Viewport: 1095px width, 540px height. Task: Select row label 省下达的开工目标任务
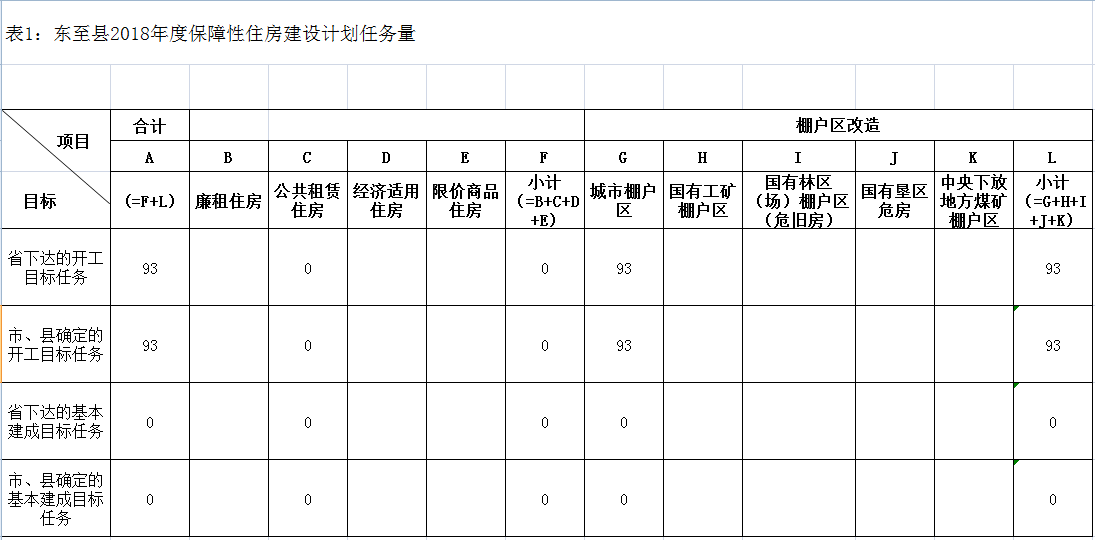point(56,268)
